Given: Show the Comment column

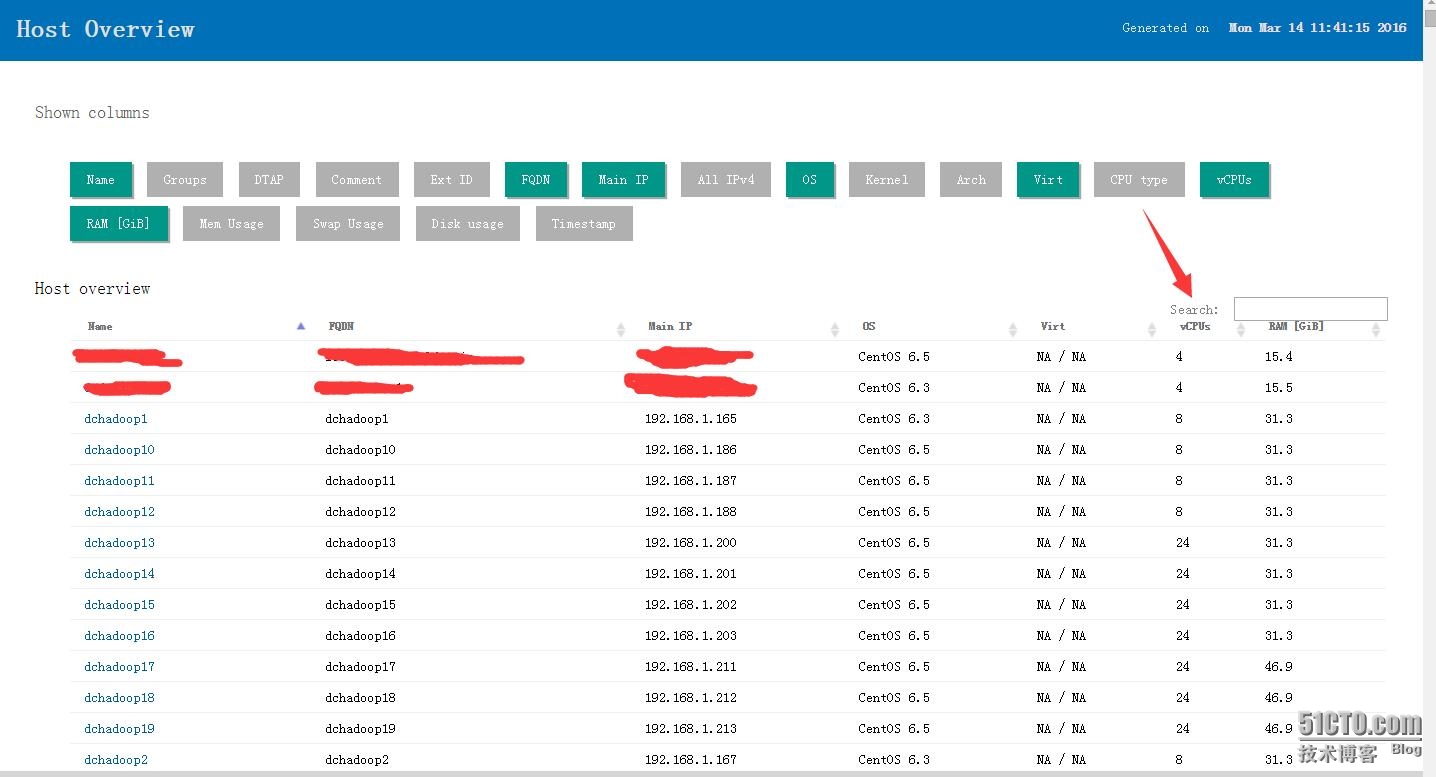Looking at the screenshot, I should coord(357,179).
